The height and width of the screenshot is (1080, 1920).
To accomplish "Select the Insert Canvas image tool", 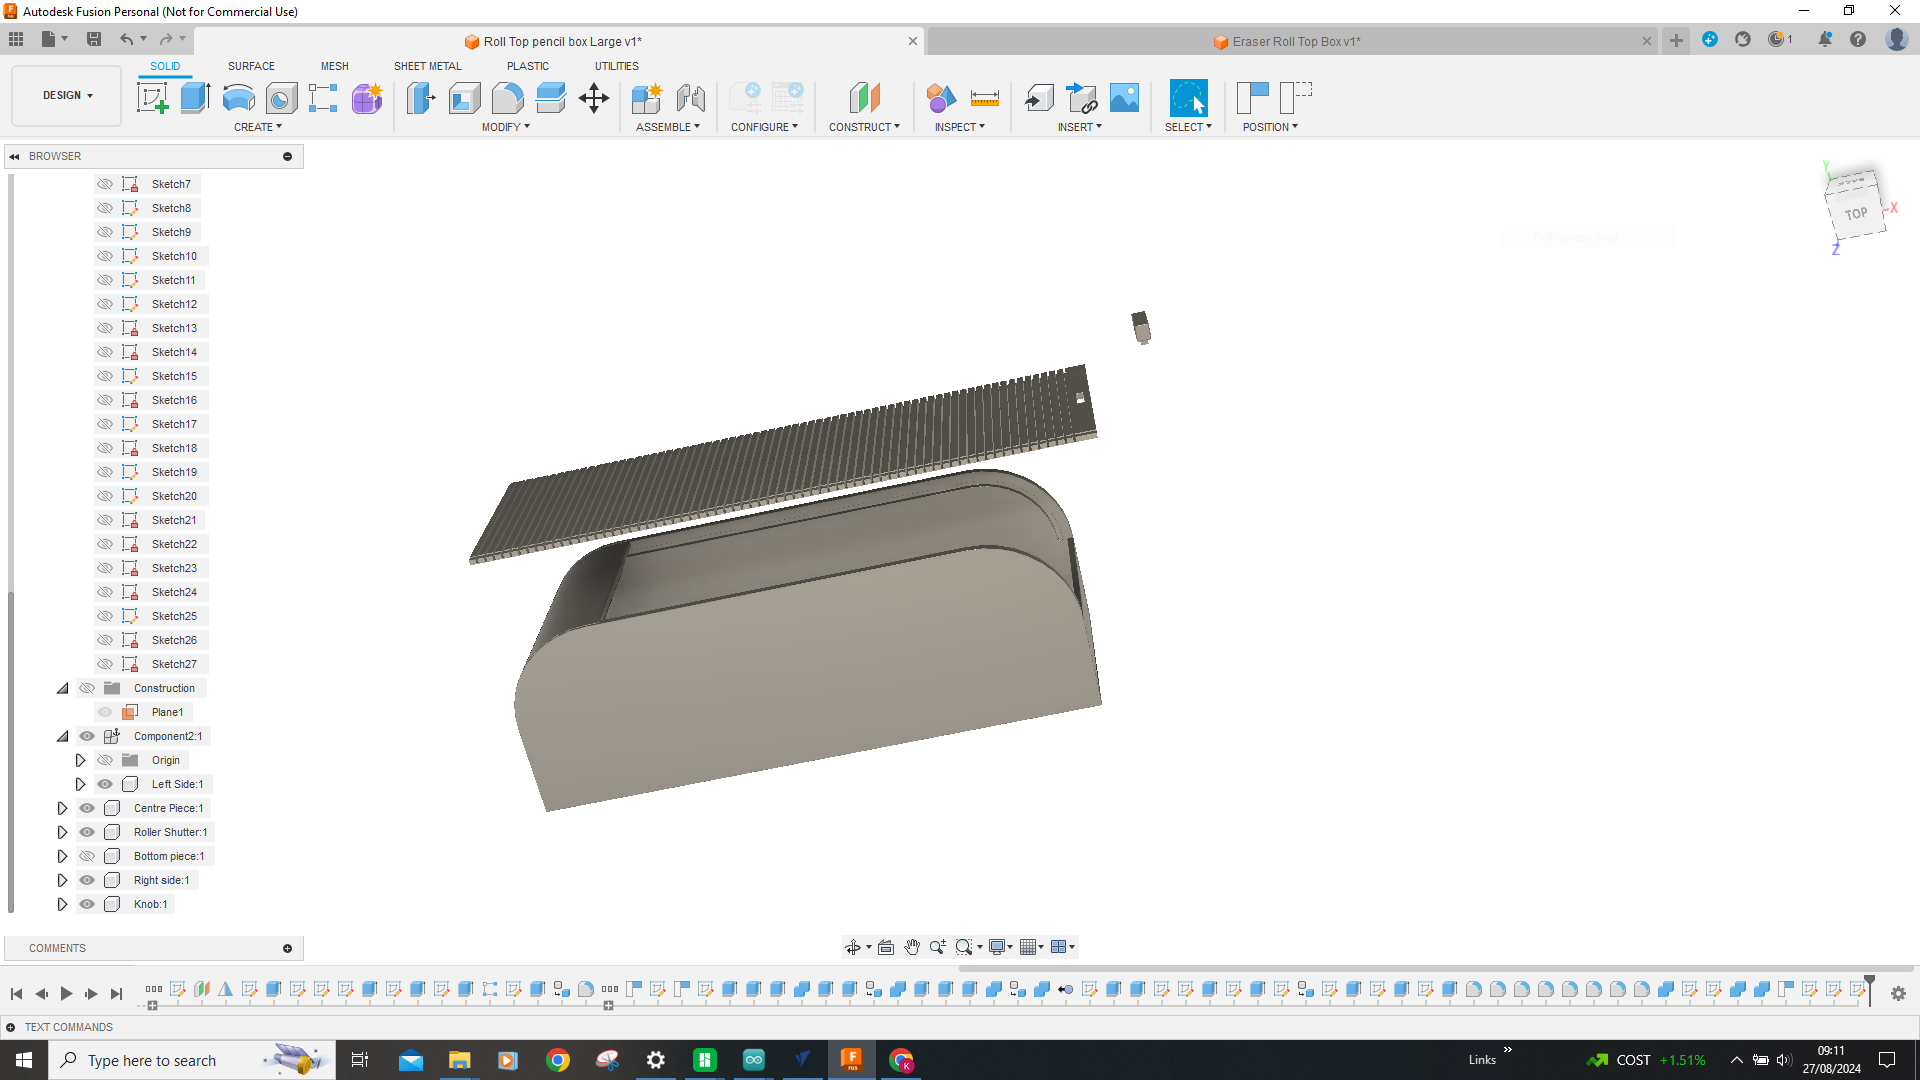I will tap(1125, 98).
